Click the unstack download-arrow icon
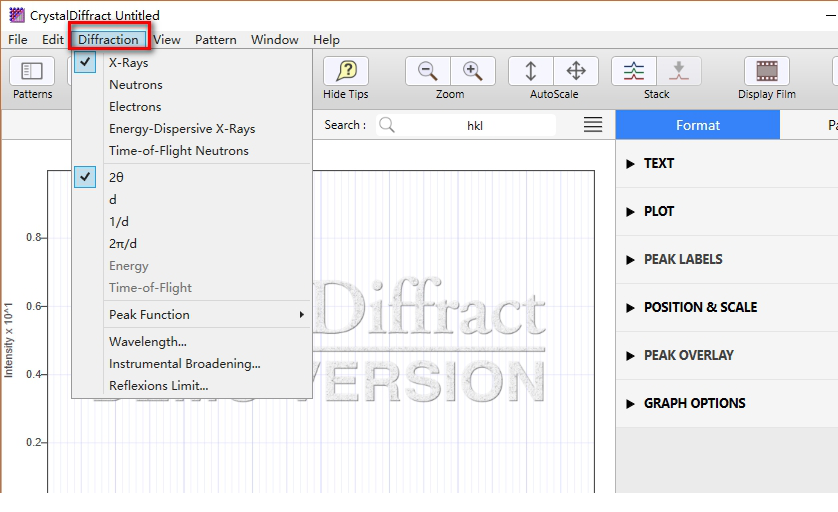 coord(679,71)
